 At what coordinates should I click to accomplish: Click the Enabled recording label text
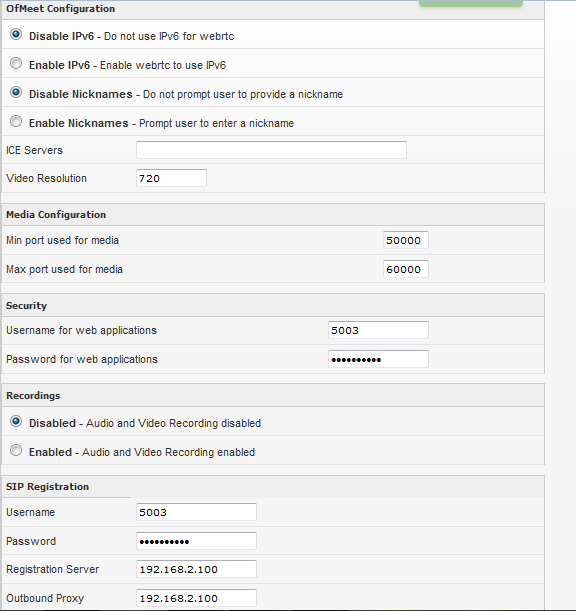(x=50, y=452)
